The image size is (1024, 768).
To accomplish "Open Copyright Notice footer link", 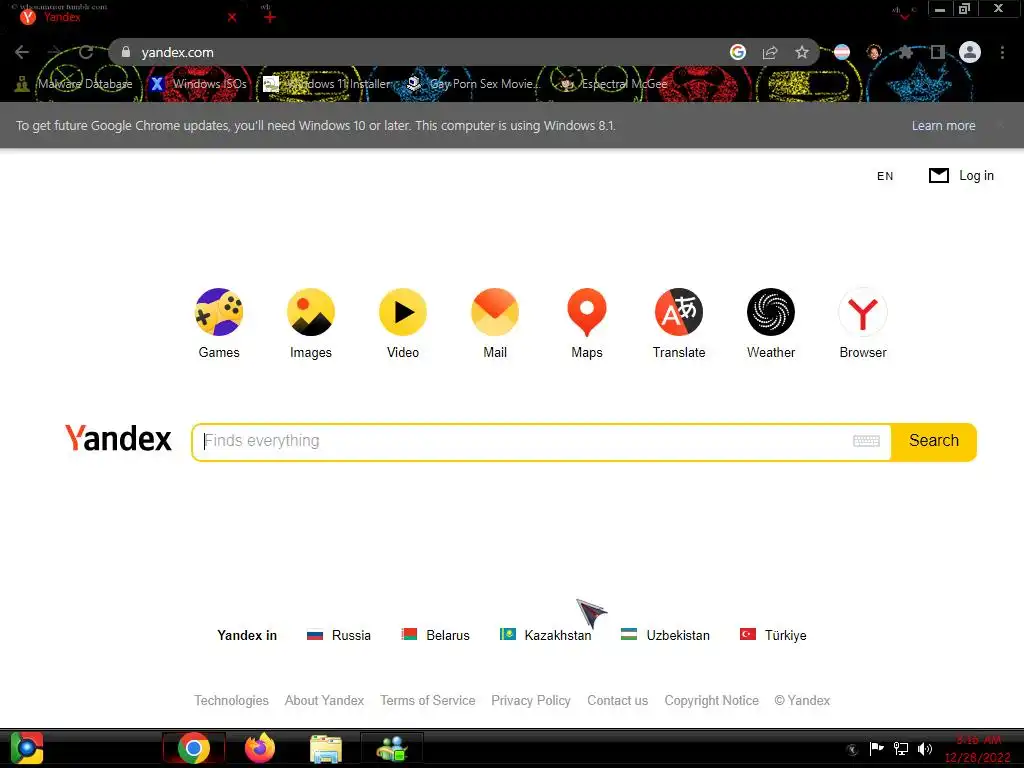I will 712,701.
